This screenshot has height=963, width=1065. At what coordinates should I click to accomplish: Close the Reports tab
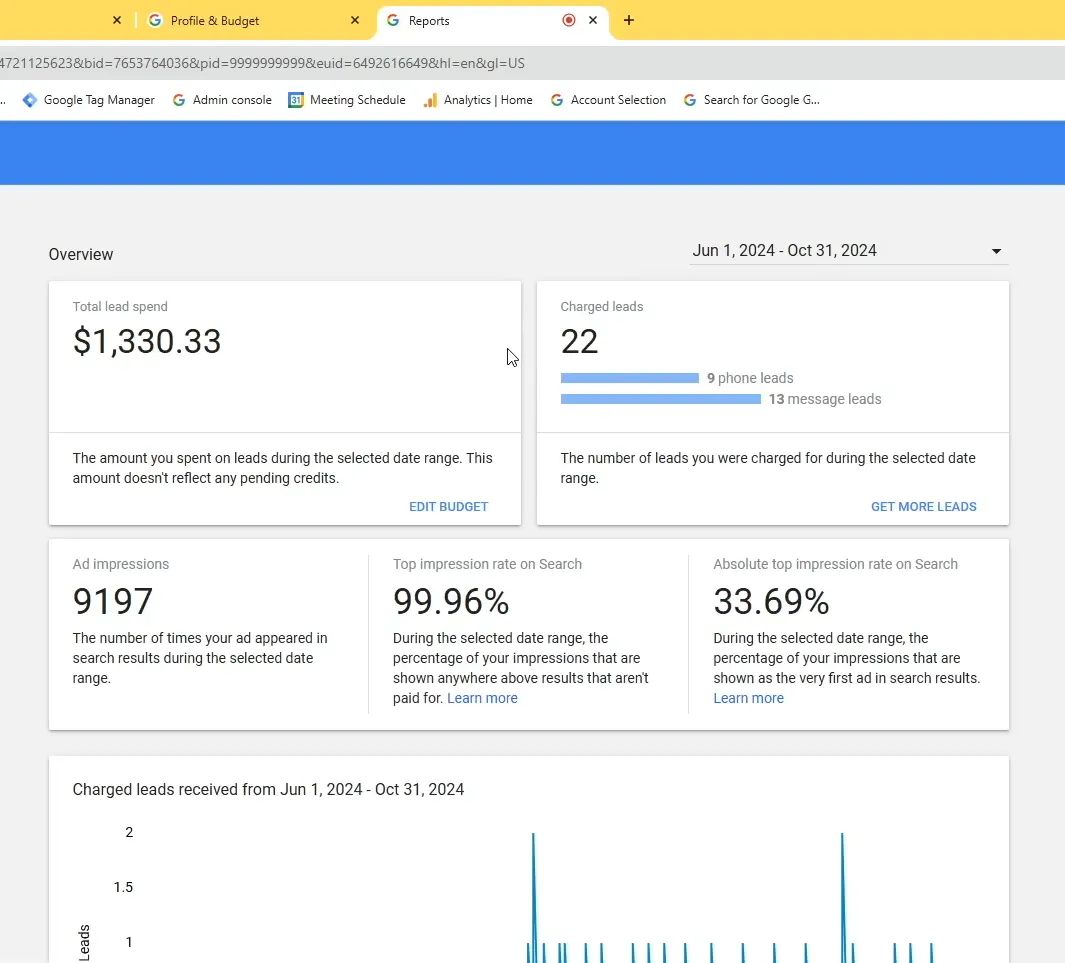[x=593, y=20]
